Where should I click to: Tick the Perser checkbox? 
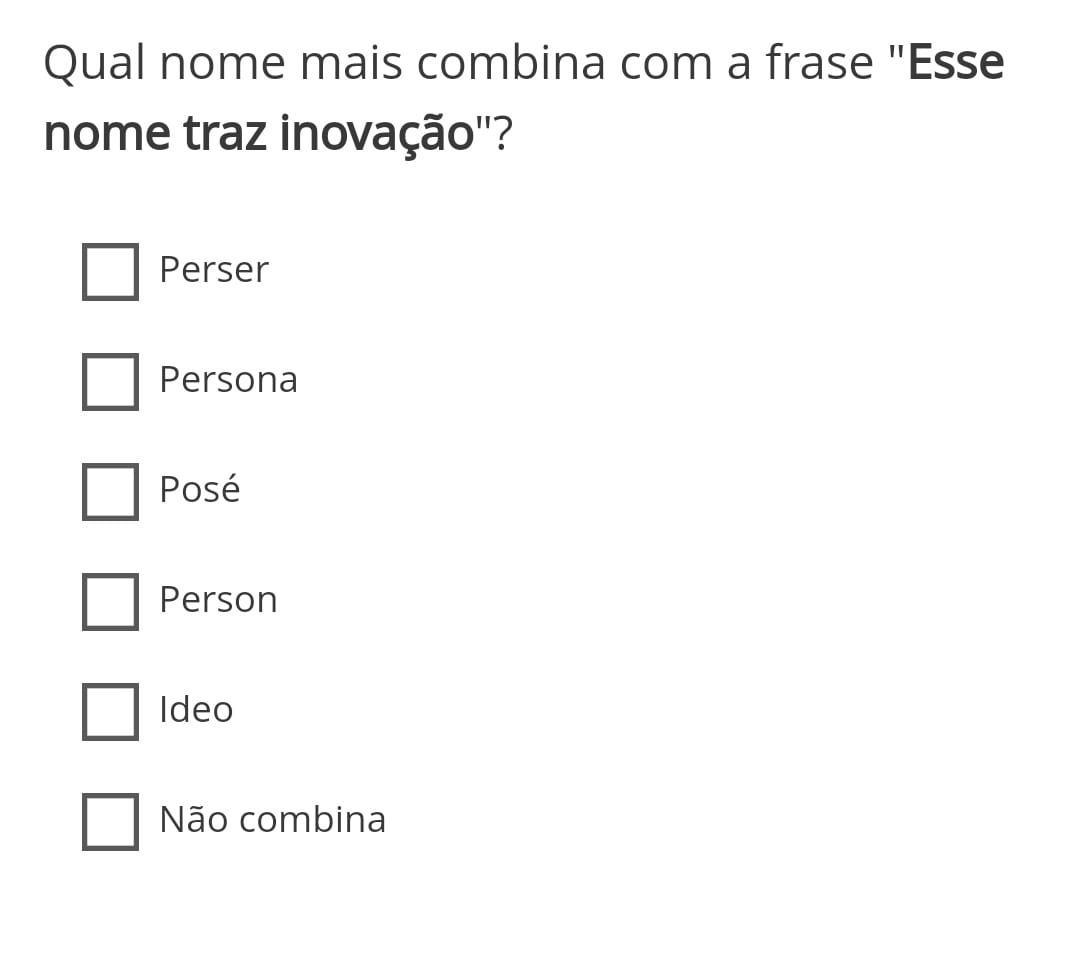click(x=110, y=272)
